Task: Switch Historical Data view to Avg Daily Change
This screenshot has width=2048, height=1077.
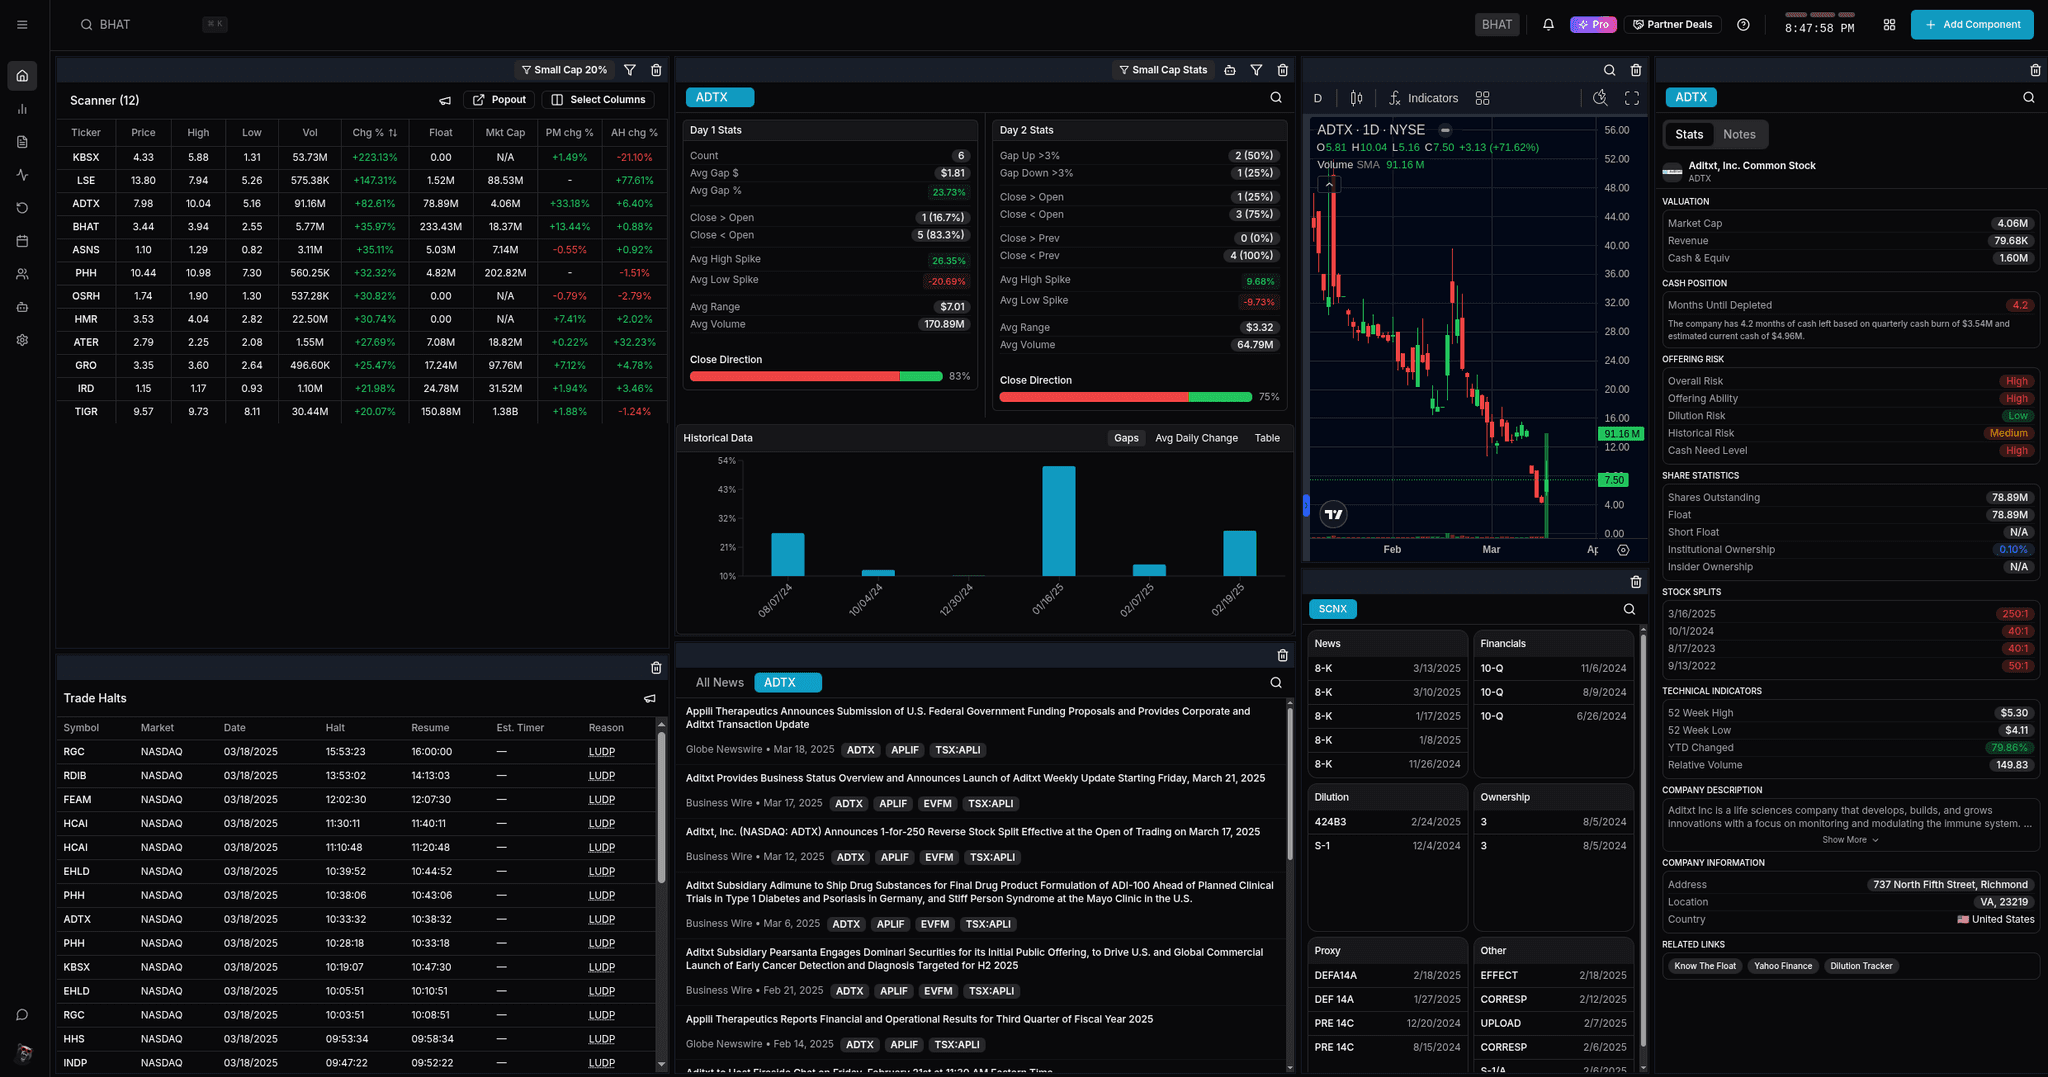Action: (x=1196, y=438)
